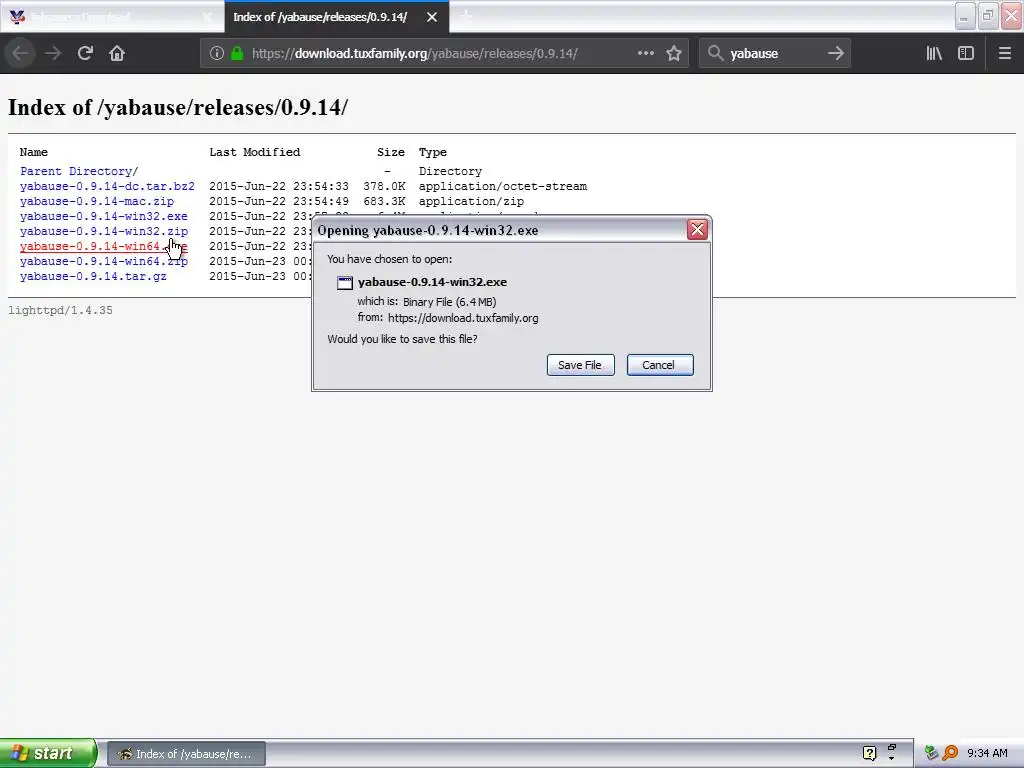This screenshot has width=1024, height=768.
Task: Close the Opening yabause dialog with X
Action: coord(697,229)
